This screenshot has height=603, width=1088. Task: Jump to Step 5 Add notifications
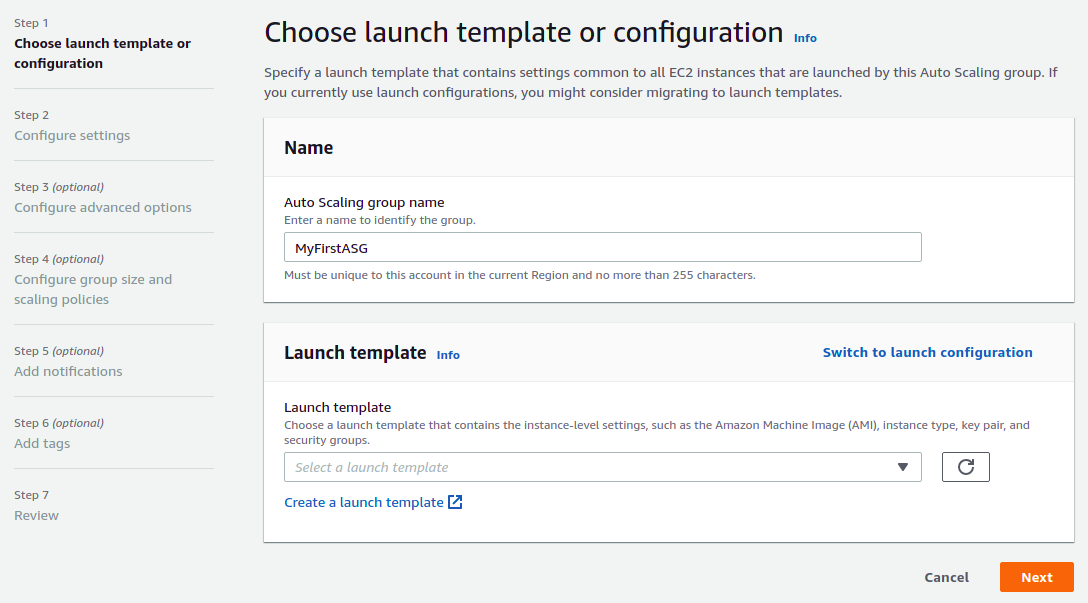point(68,371)
